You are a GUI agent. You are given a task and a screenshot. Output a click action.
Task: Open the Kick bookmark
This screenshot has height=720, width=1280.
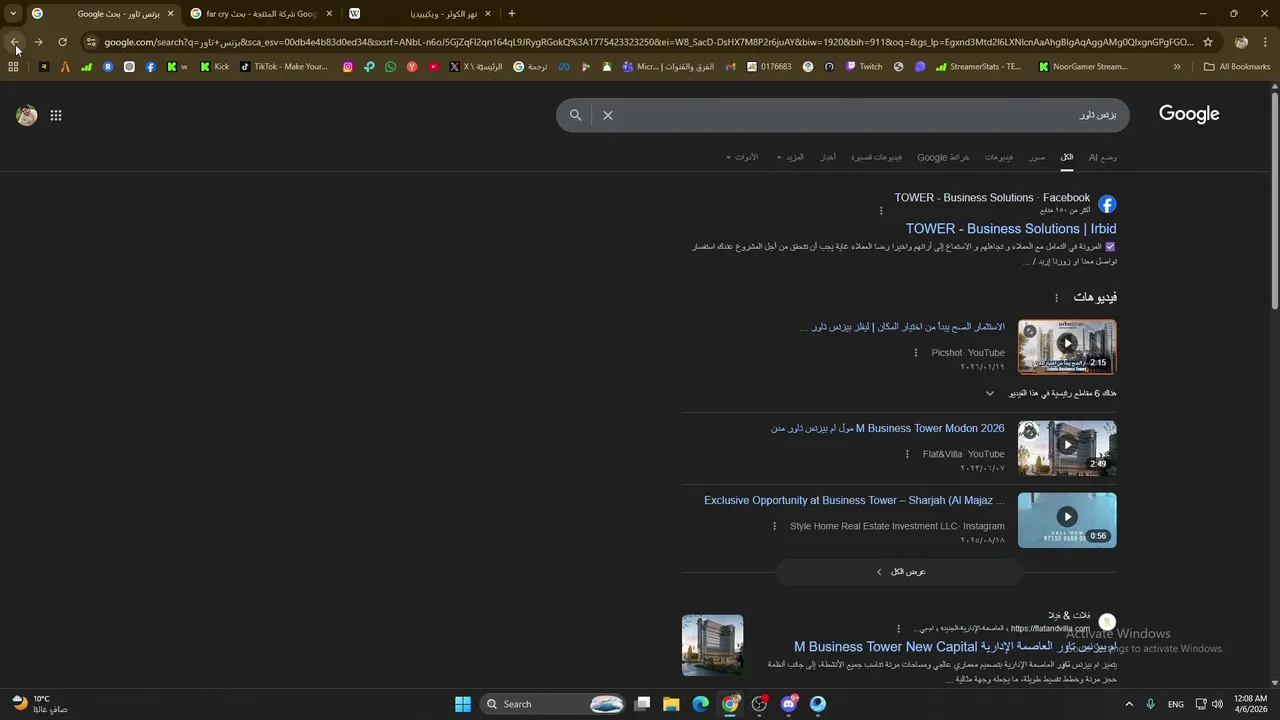pos(214,67)
